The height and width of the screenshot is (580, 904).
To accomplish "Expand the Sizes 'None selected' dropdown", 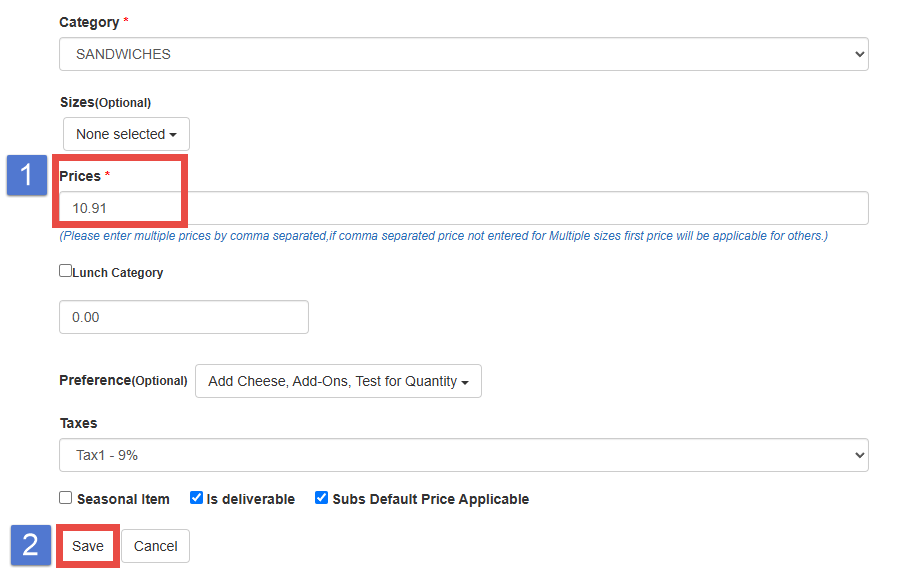I will tap(126, 134).
